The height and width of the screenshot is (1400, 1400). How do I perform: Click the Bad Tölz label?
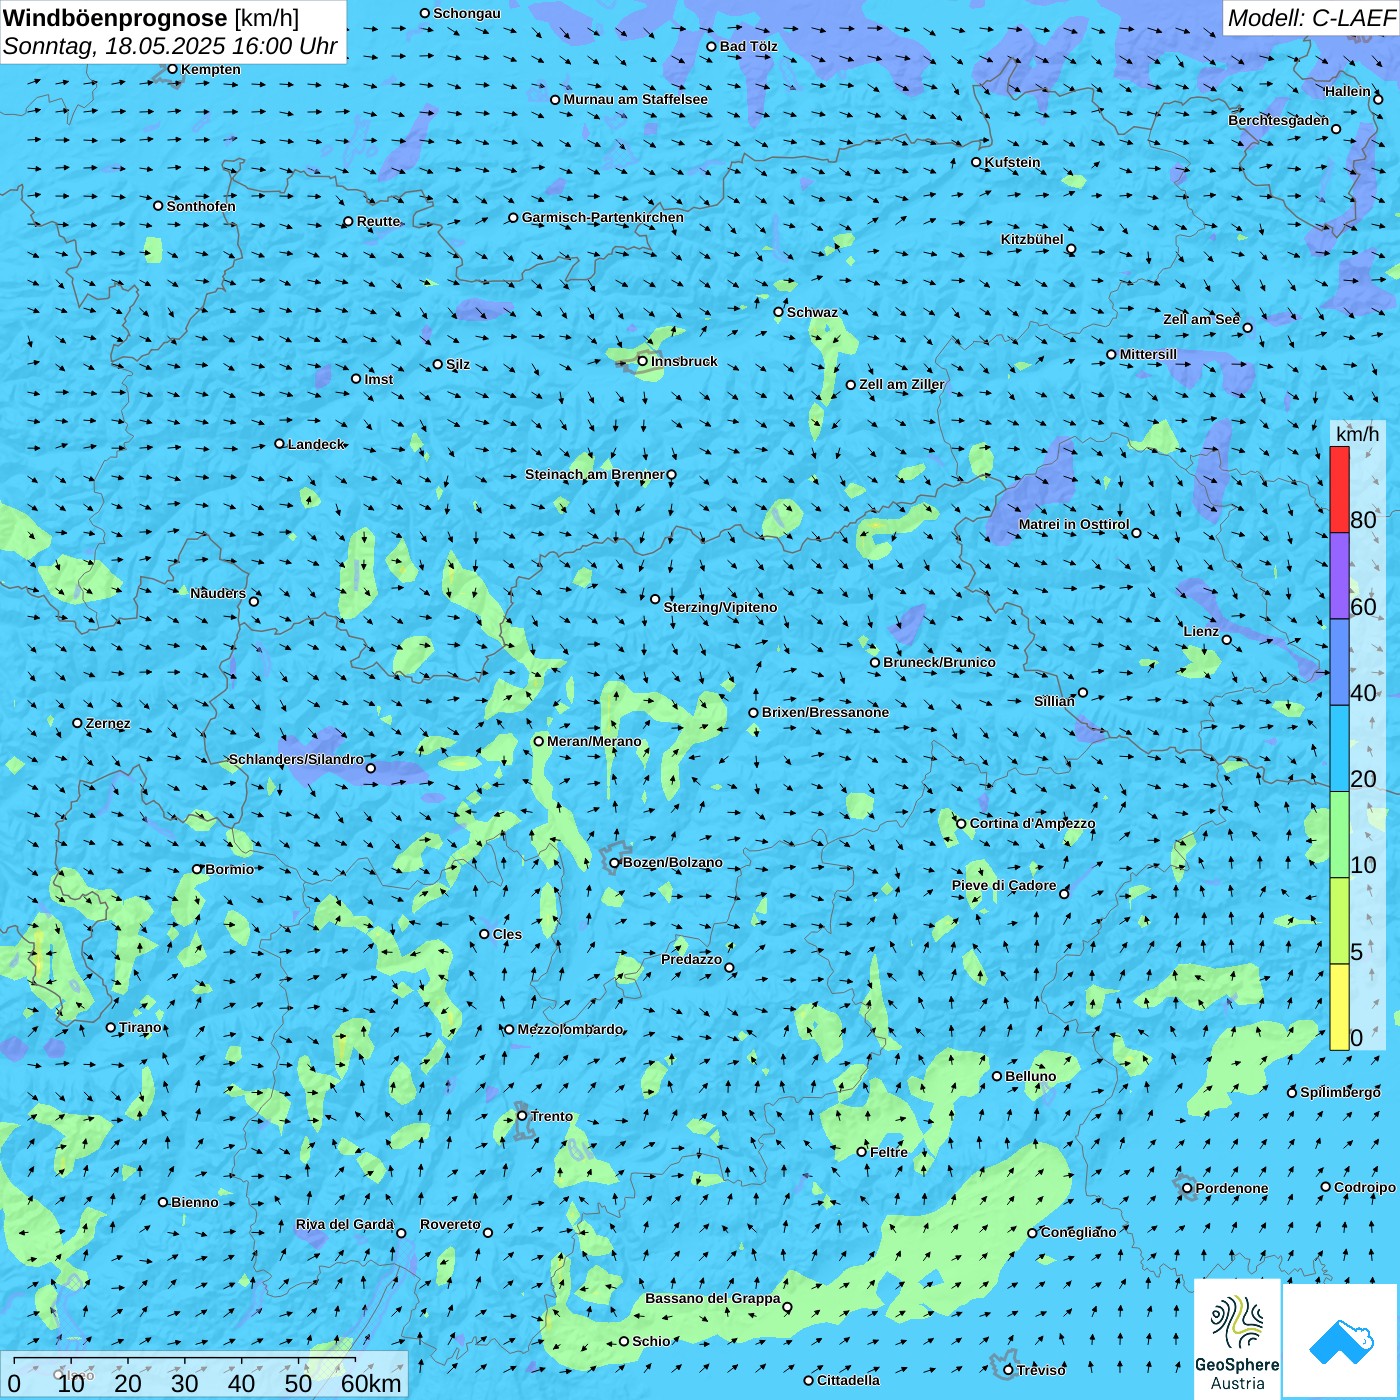pos(749,46)
